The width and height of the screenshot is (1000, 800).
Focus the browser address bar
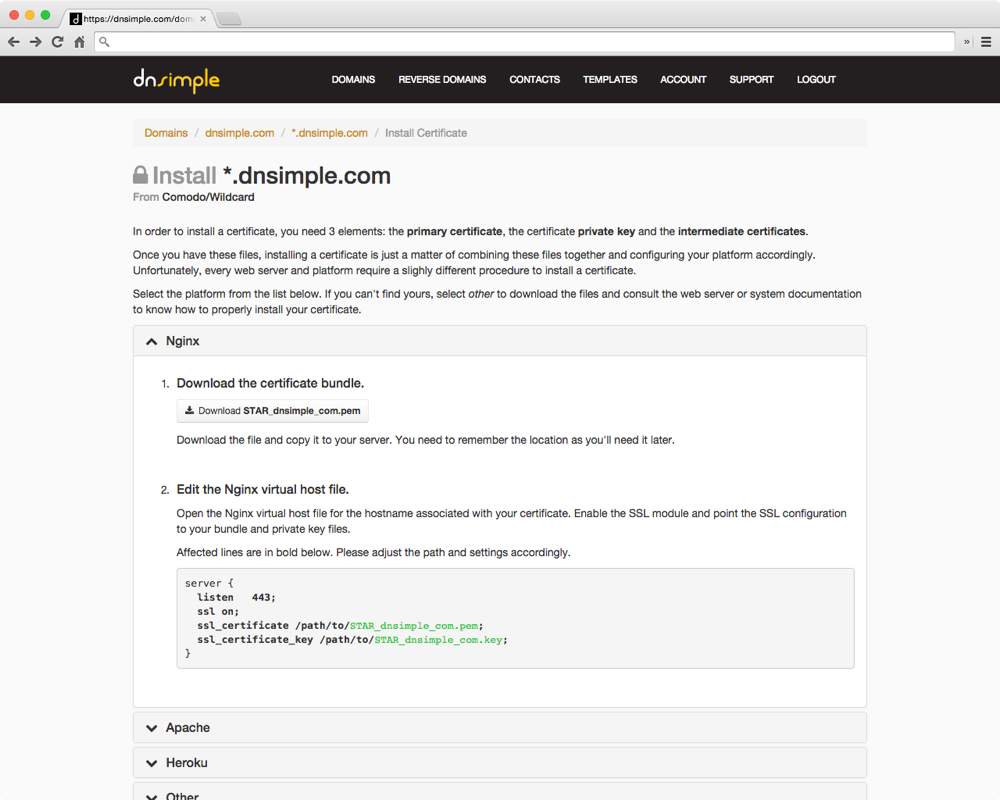pyautogui.click(x=524, y=42)
